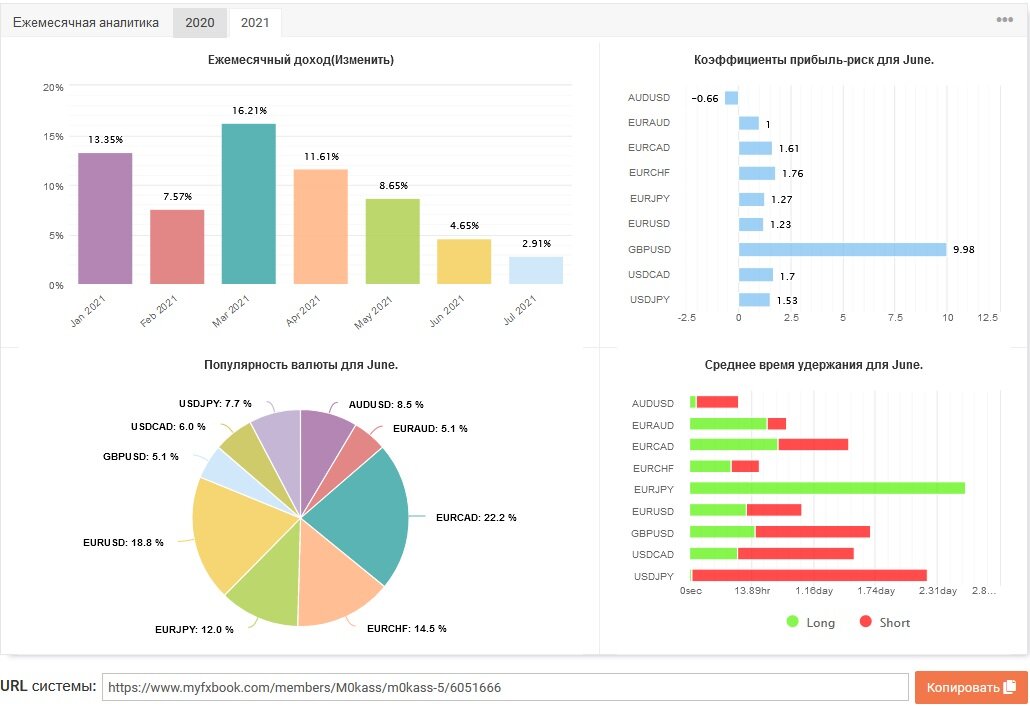Click the Jun 2021 bar
Viewport: 1030px width, 706px height.
pyautogui.click(x=464, y=261)
